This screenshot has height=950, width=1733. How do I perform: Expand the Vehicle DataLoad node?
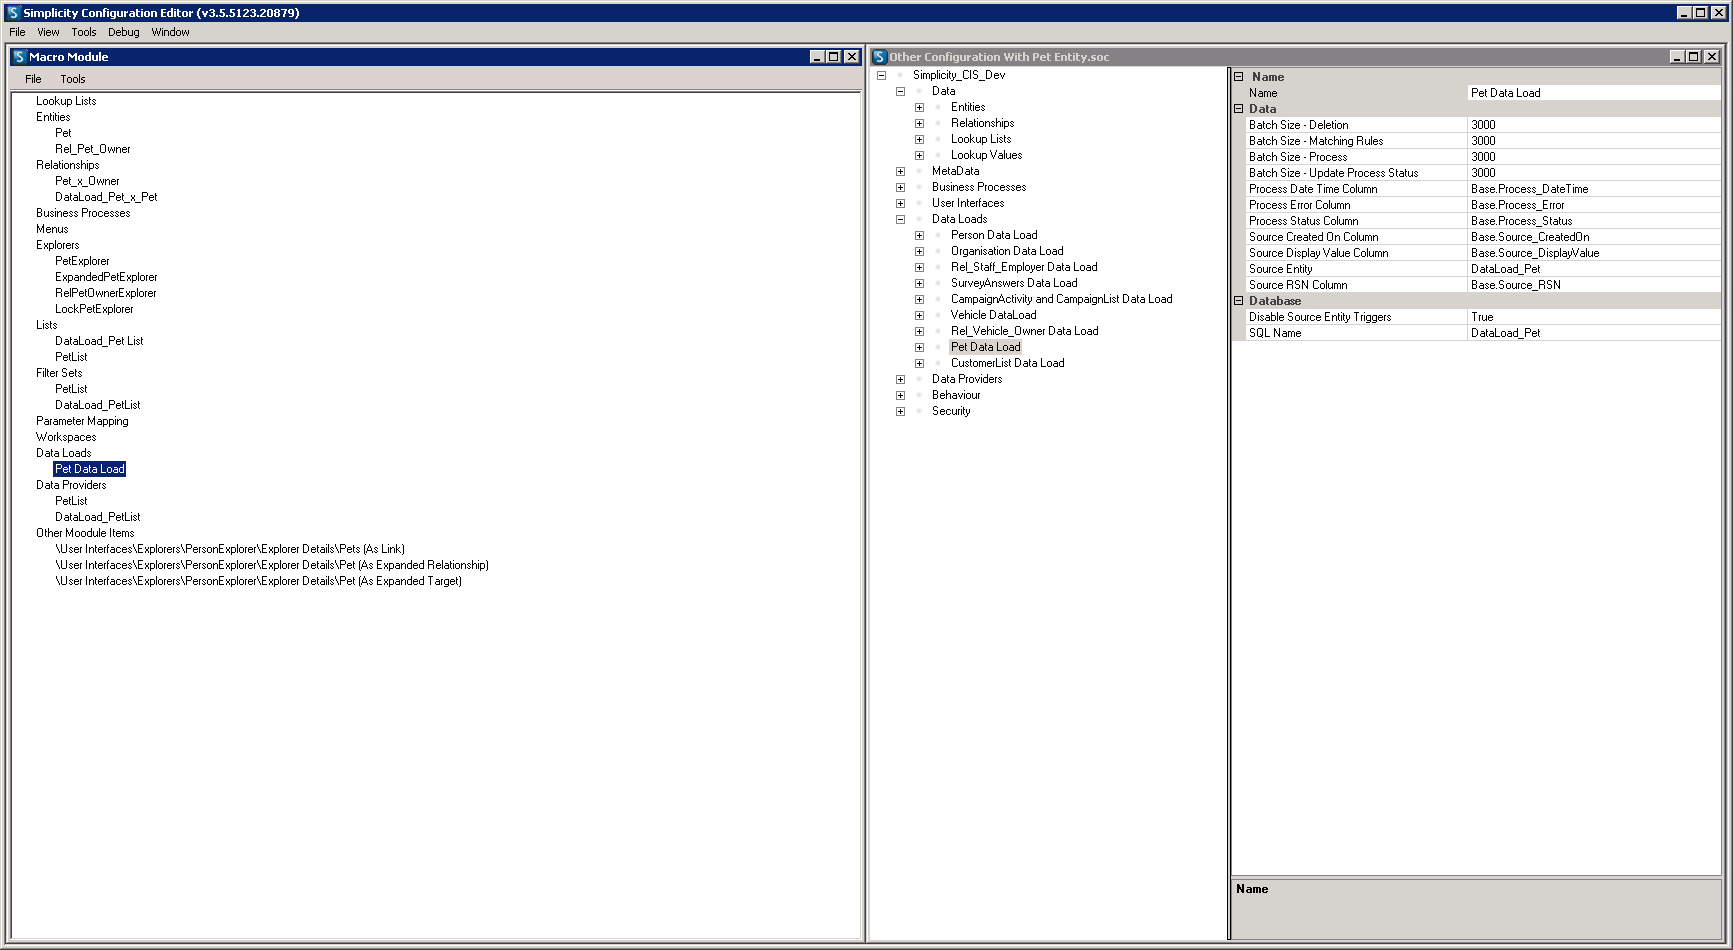(919, 315)
